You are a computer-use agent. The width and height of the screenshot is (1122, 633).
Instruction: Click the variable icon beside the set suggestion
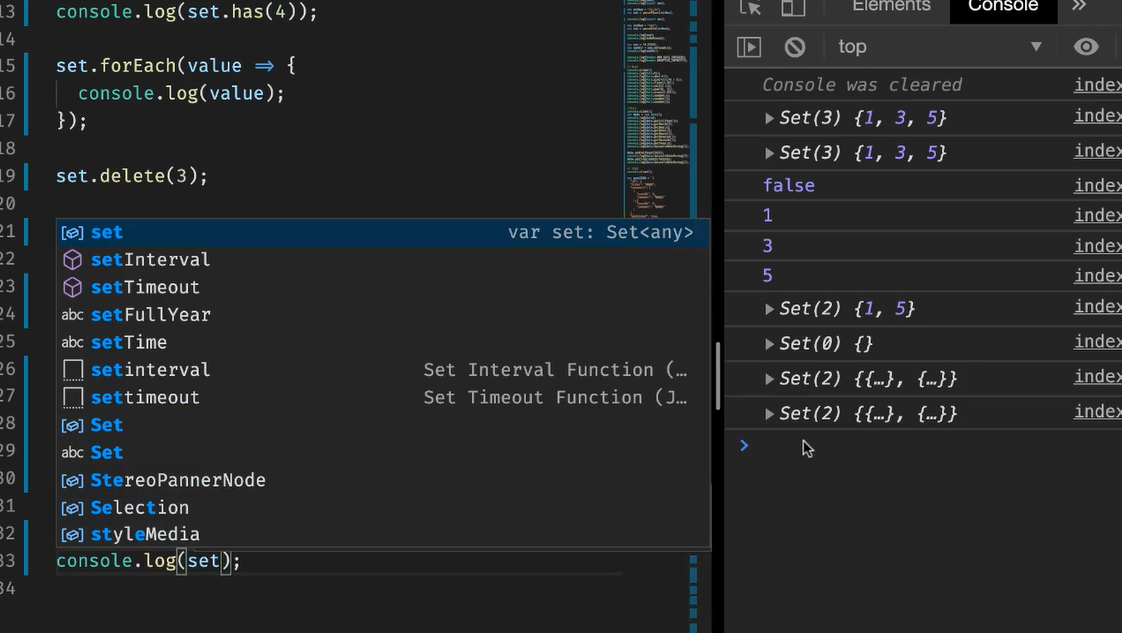(71, 231)
